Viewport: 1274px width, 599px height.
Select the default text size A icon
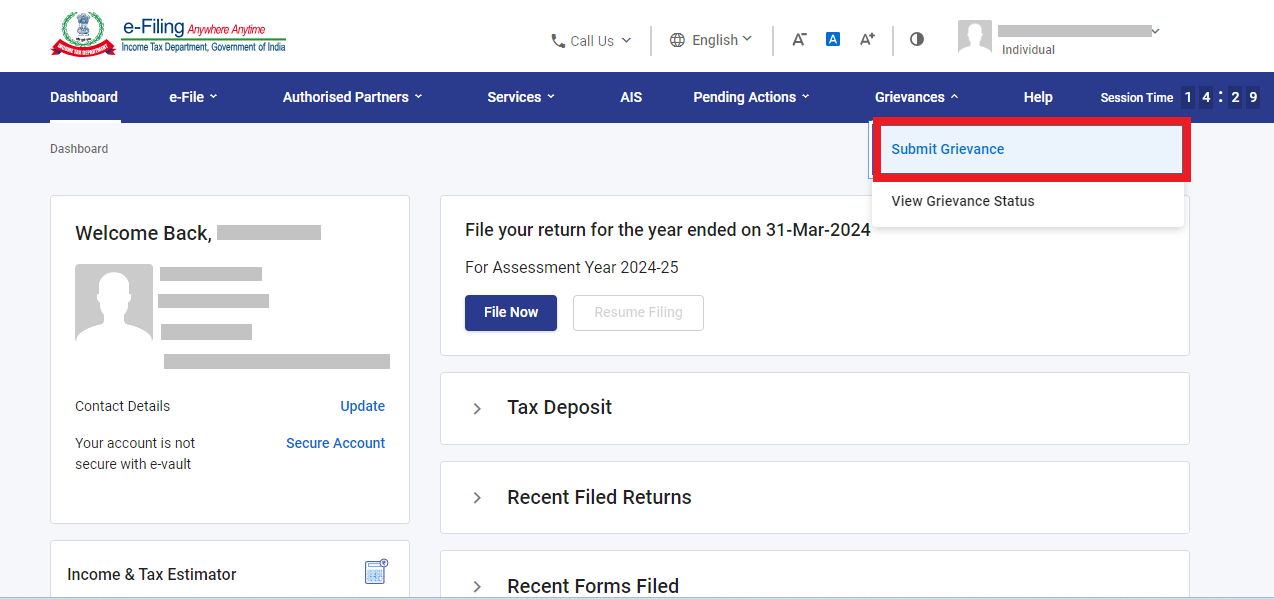832,38
